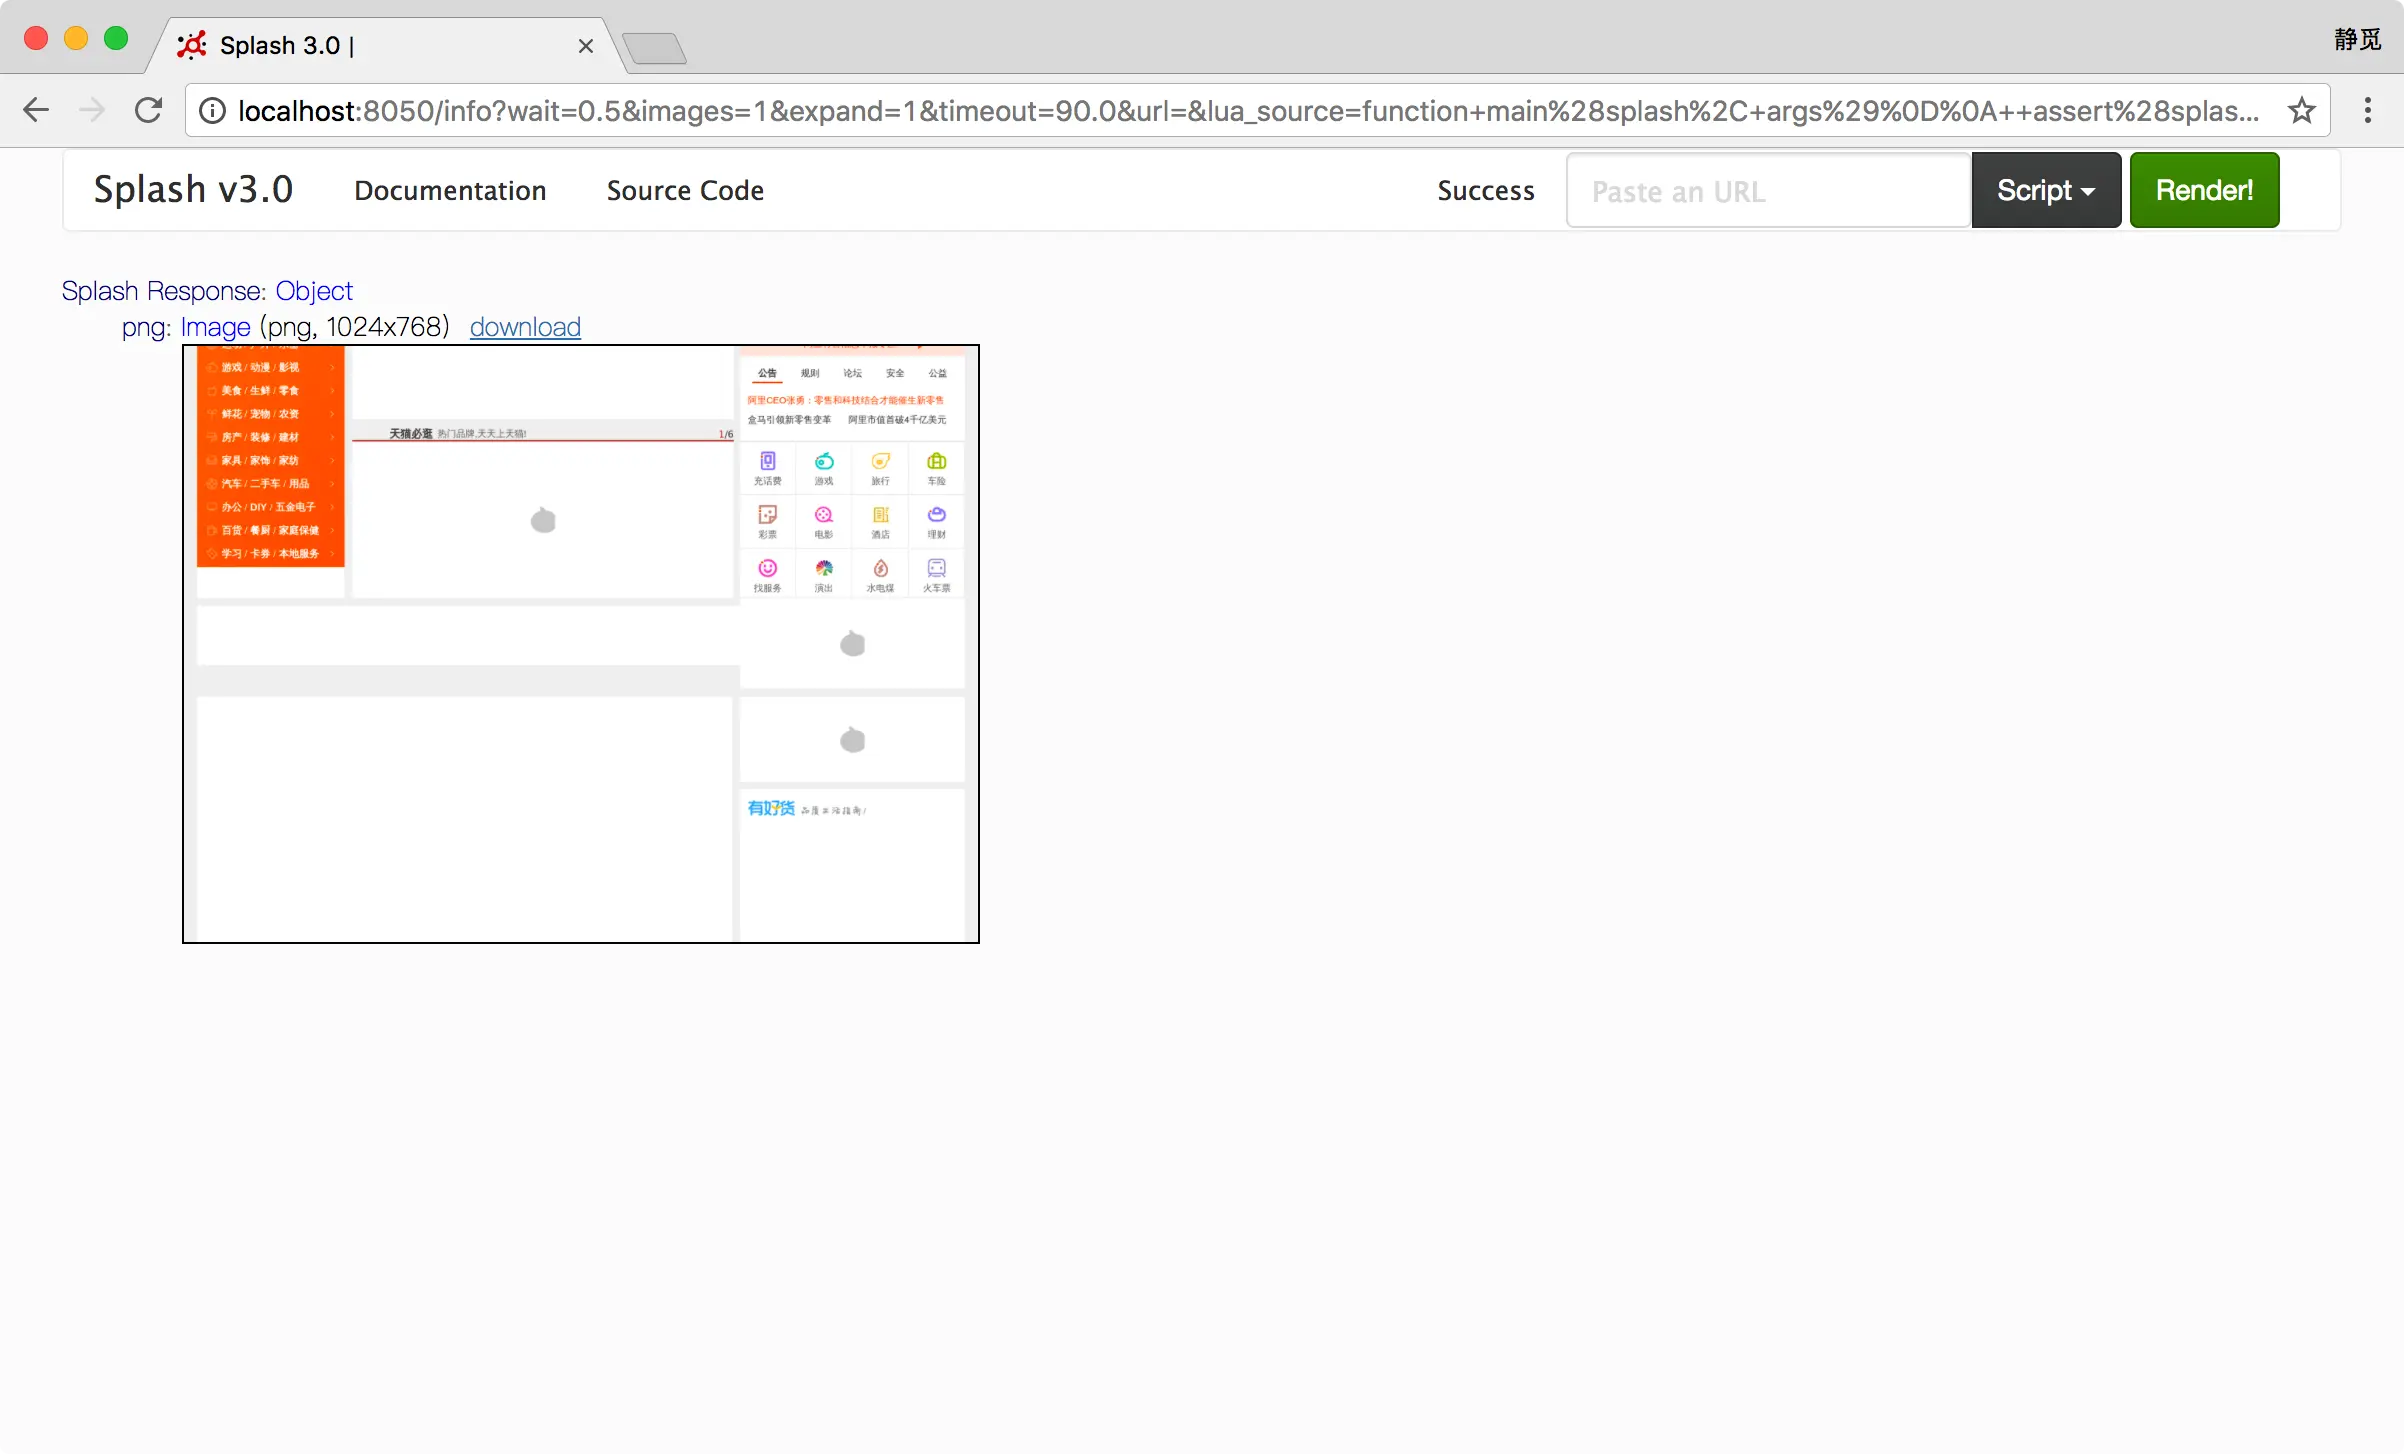Screen dimensions: 2404x1454
Task: Open the Script dropdown
Action: pyautogui.click(x=2045, y=190)
